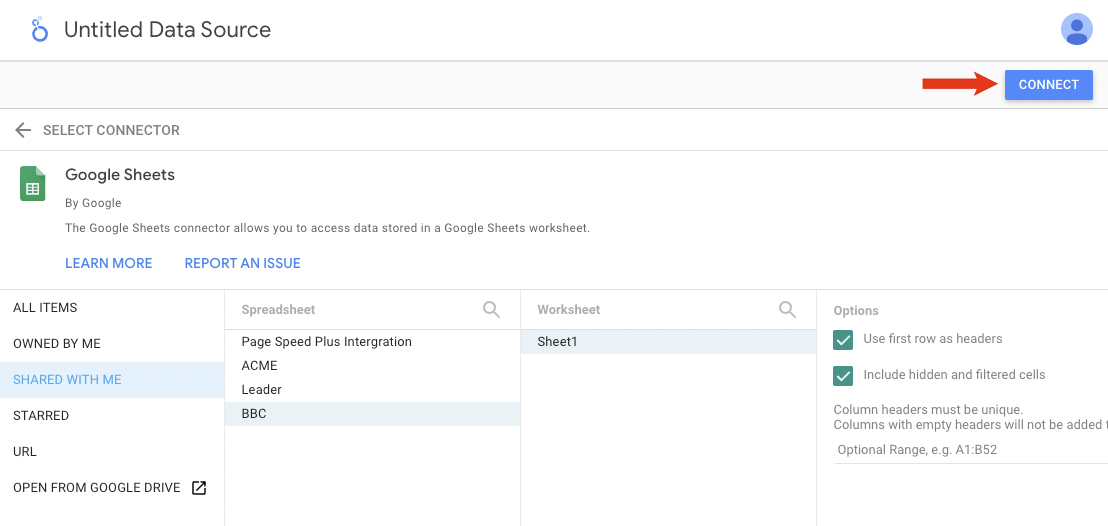
Task: Select the Sheet1 worksheet
Action: pos(558,342)
